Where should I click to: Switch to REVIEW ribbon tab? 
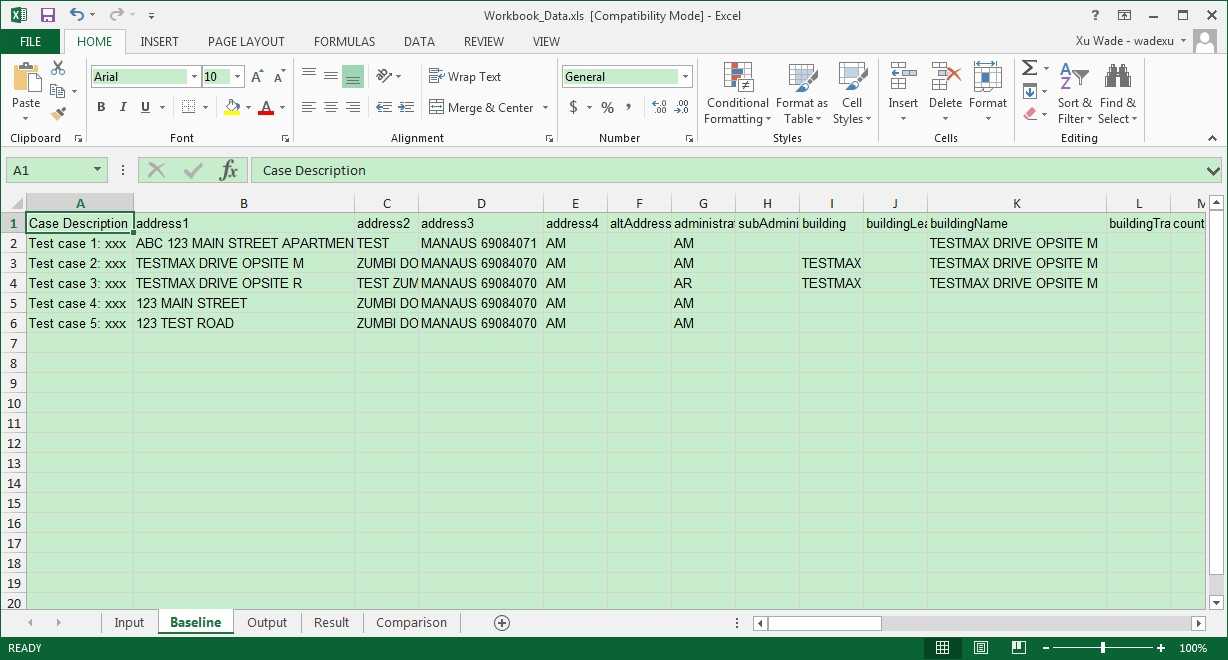pos(484,42)
